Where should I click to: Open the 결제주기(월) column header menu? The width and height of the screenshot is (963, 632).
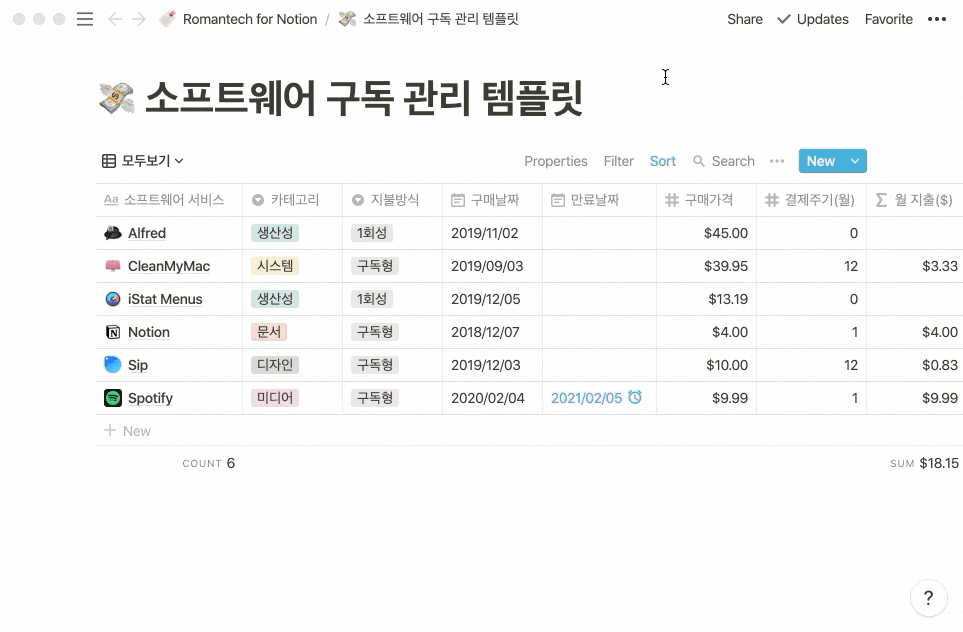coord(811,200)
